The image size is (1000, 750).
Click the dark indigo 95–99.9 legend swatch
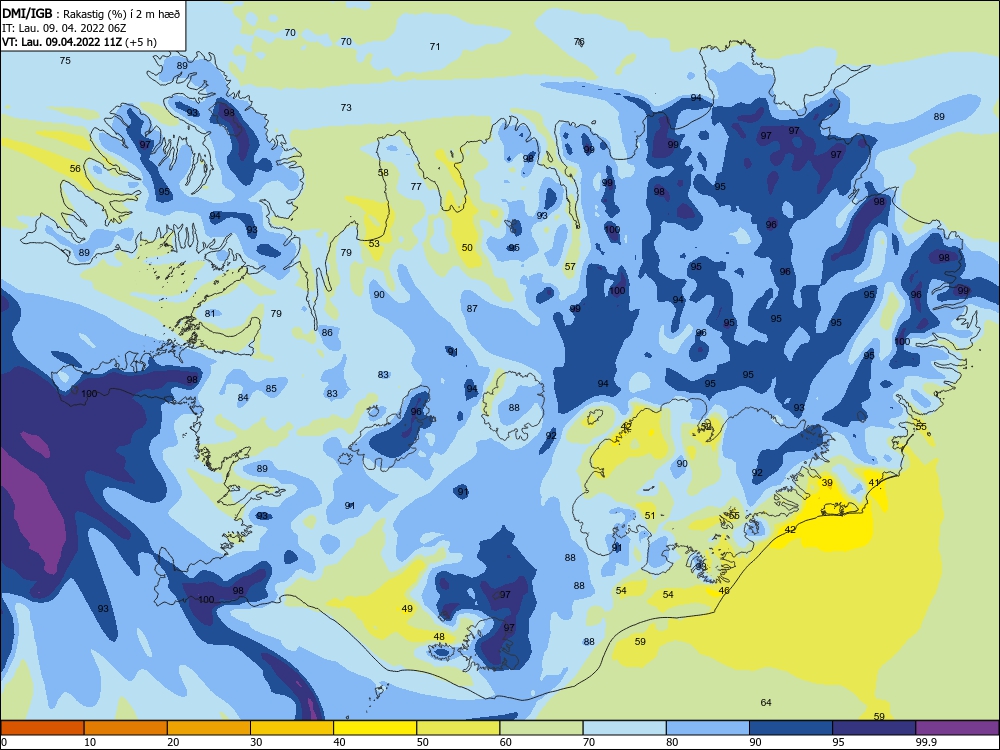coord(874,728)
